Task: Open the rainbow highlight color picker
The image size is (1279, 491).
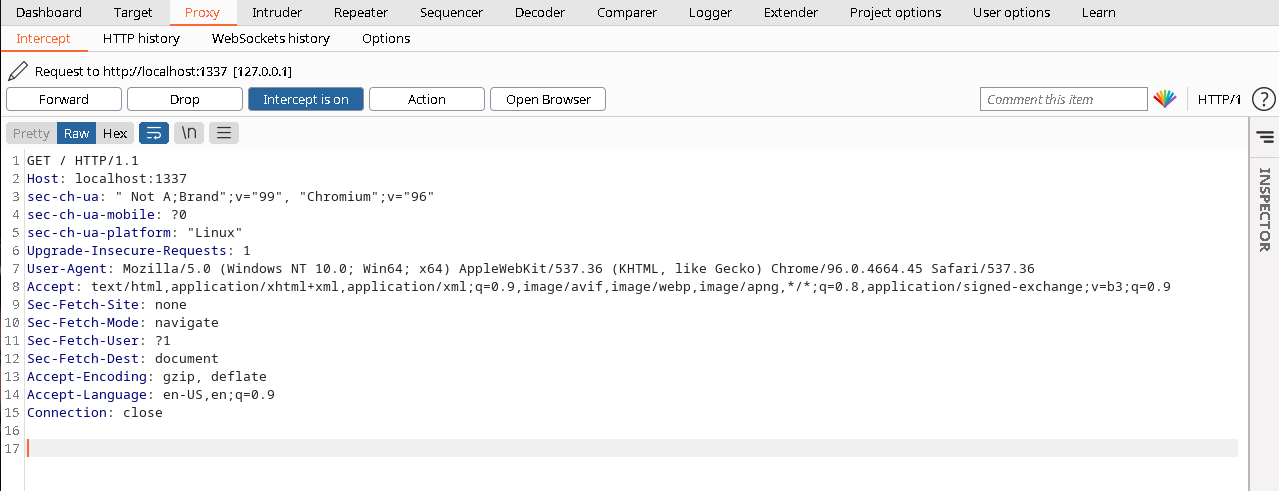Action: (1164, 99)
